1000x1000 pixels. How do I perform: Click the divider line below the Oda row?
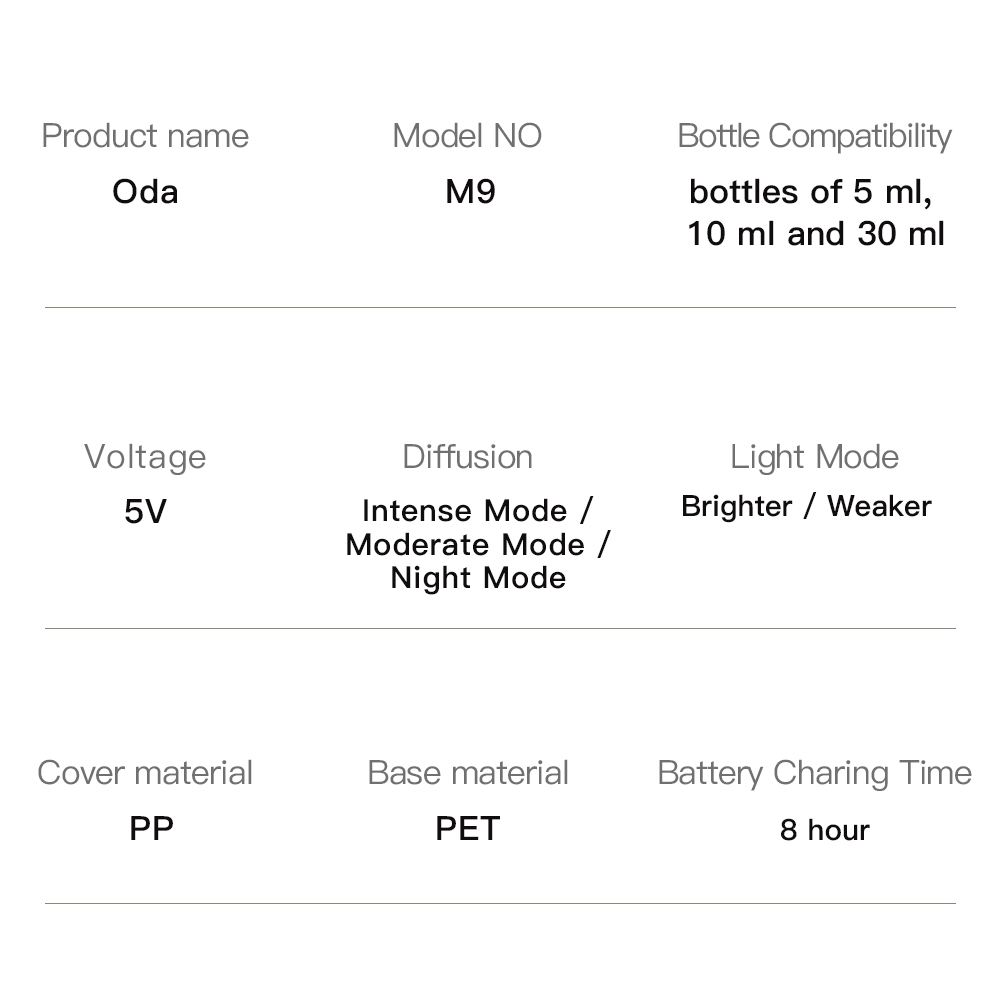tap(500, 307)
